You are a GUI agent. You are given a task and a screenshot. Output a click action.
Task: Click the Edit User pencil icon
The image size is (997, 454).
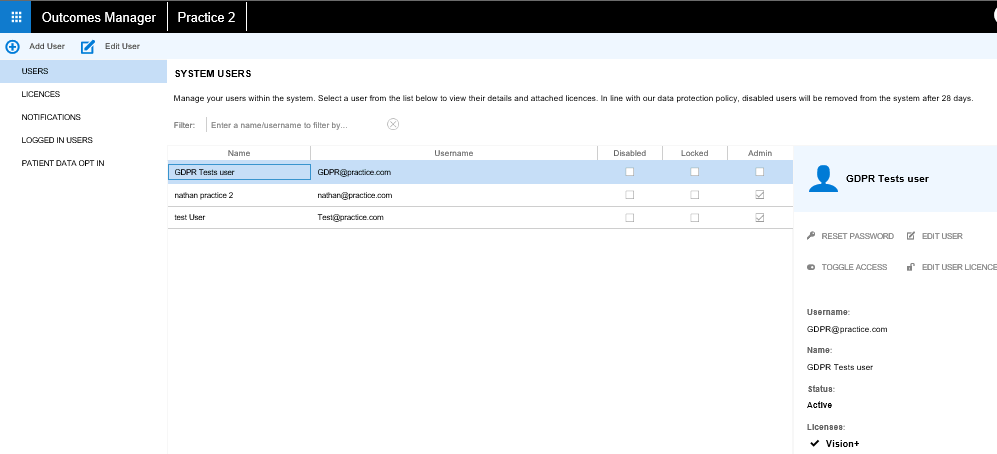88,47
